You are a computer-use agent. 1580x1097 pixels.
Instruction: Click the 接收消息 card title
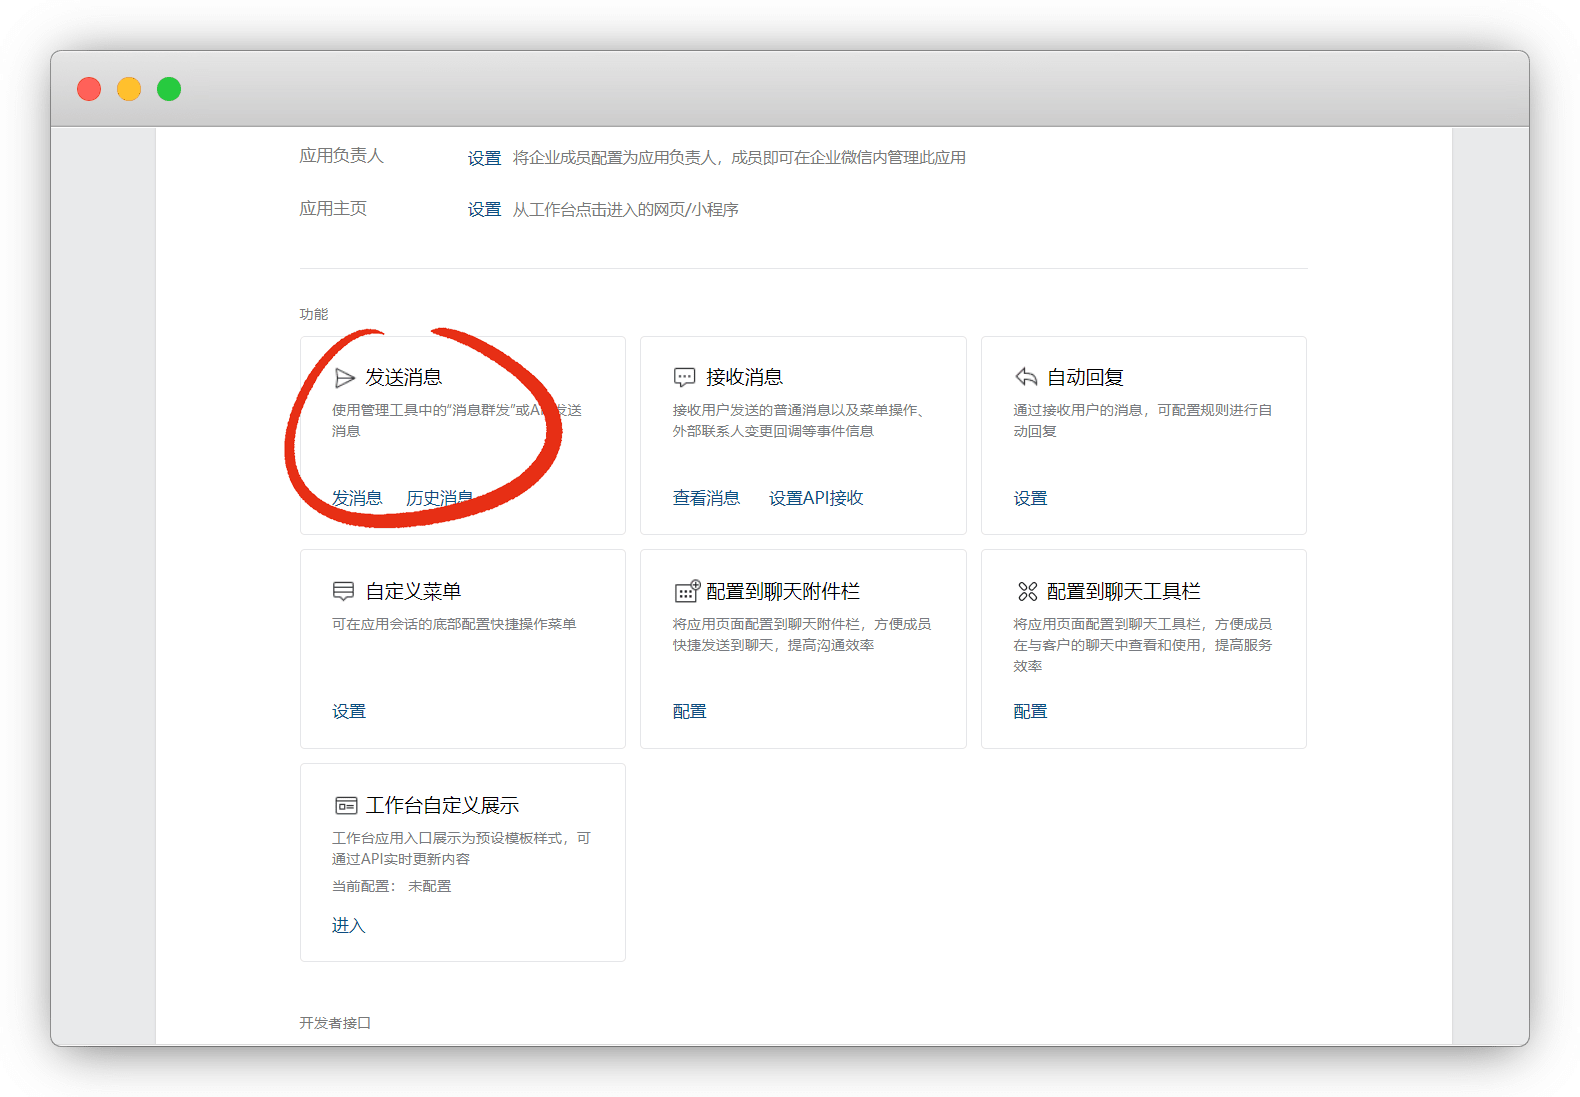[x=744, y=378]
